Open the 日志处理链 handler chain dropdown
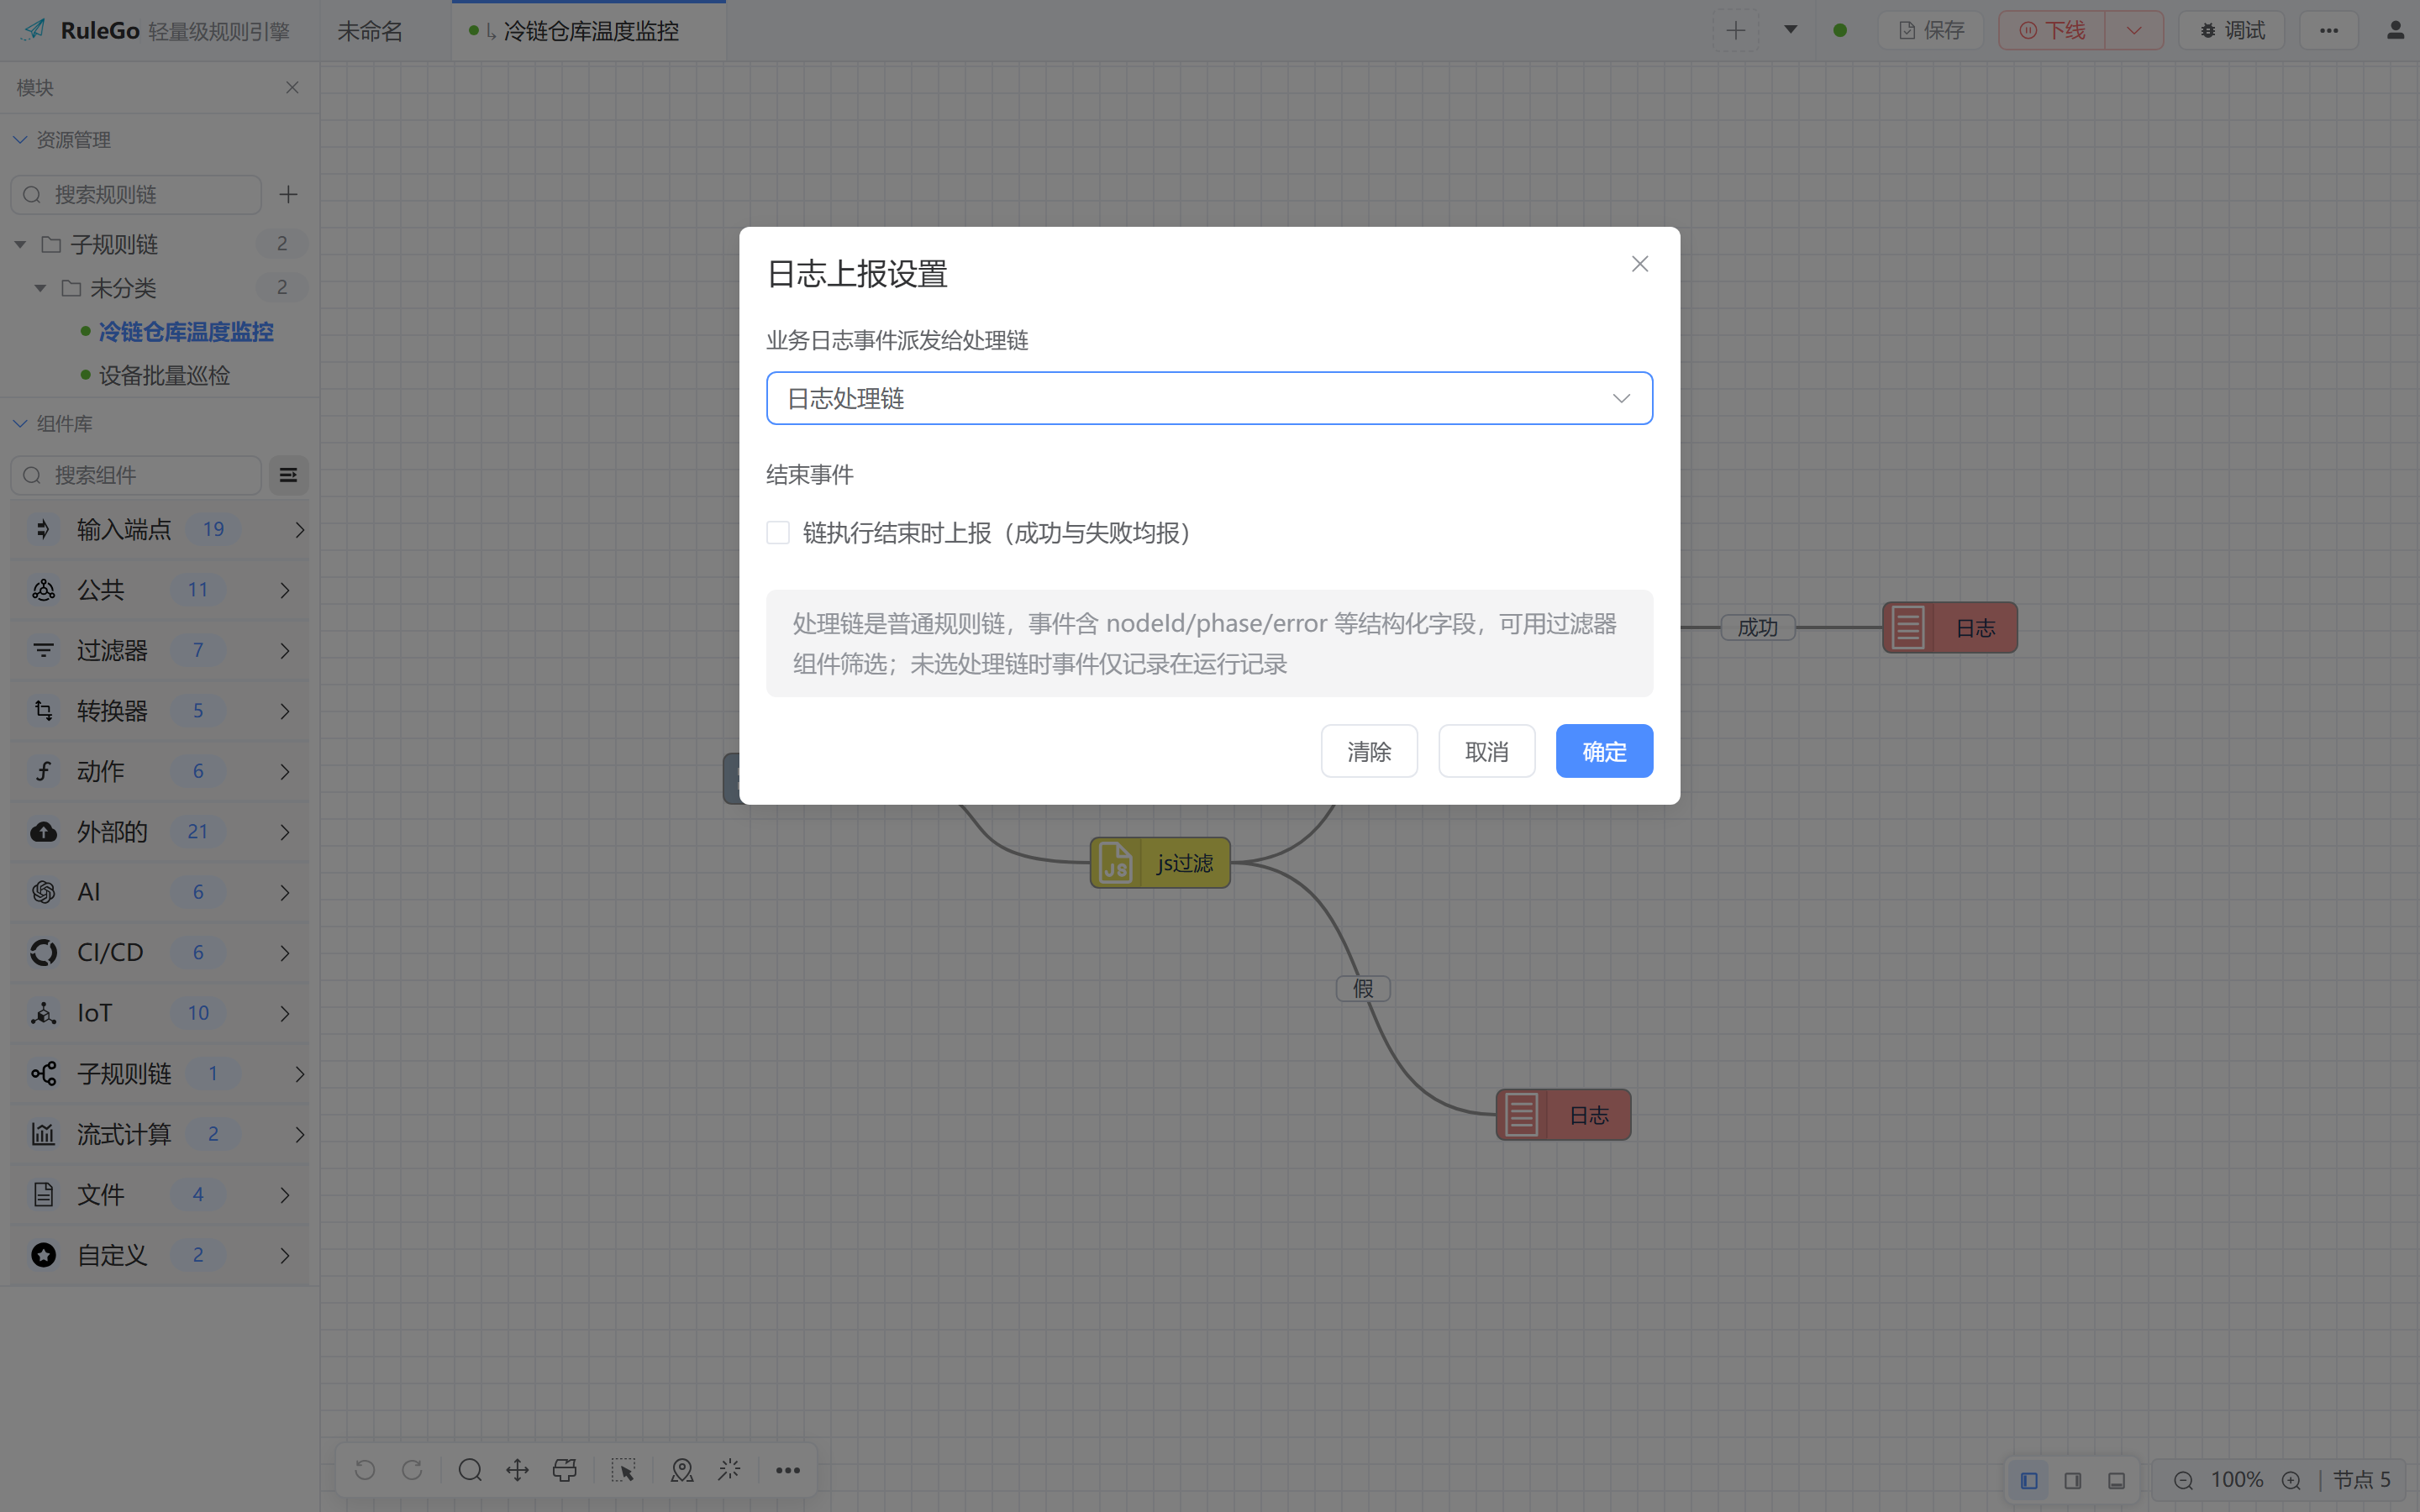2420x1512 pixels. [x=1209, y=398]
